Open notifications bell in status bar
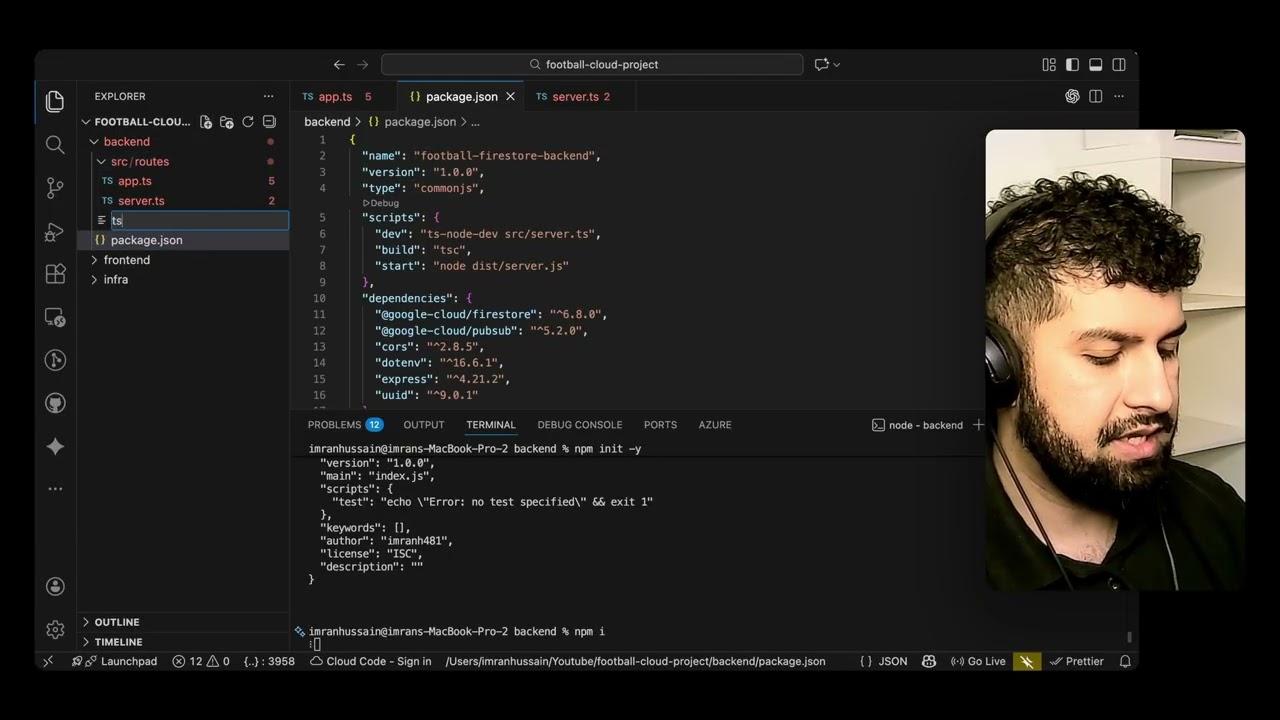The height and width of the screenshot is (720, 1280). (x=1125, y=661)
